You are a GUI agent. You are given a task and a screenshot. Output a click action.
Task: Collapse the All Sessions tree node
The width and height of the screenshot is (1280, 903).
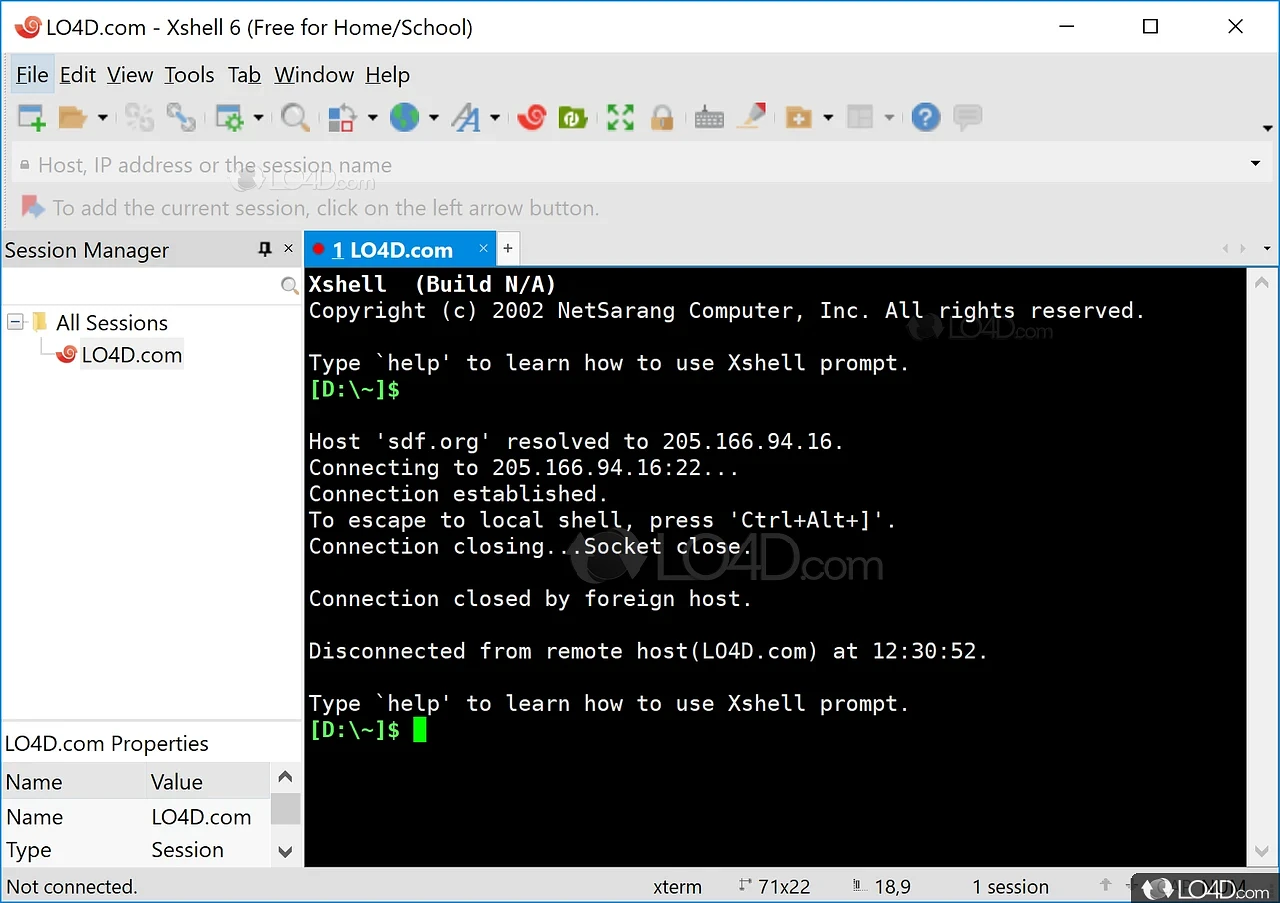(x=15, y=322)
